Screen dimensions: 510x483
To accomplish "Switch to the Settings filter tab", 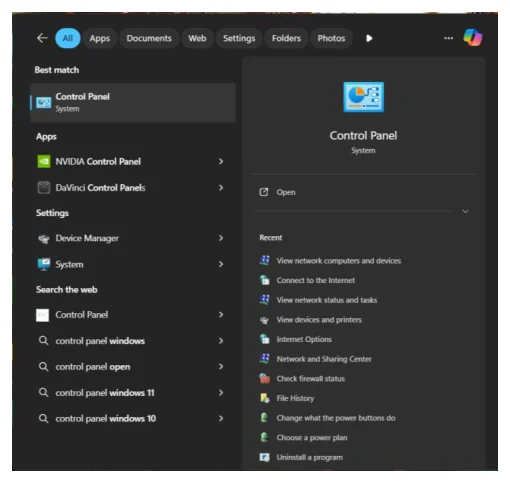I will [x=239, y=38].
